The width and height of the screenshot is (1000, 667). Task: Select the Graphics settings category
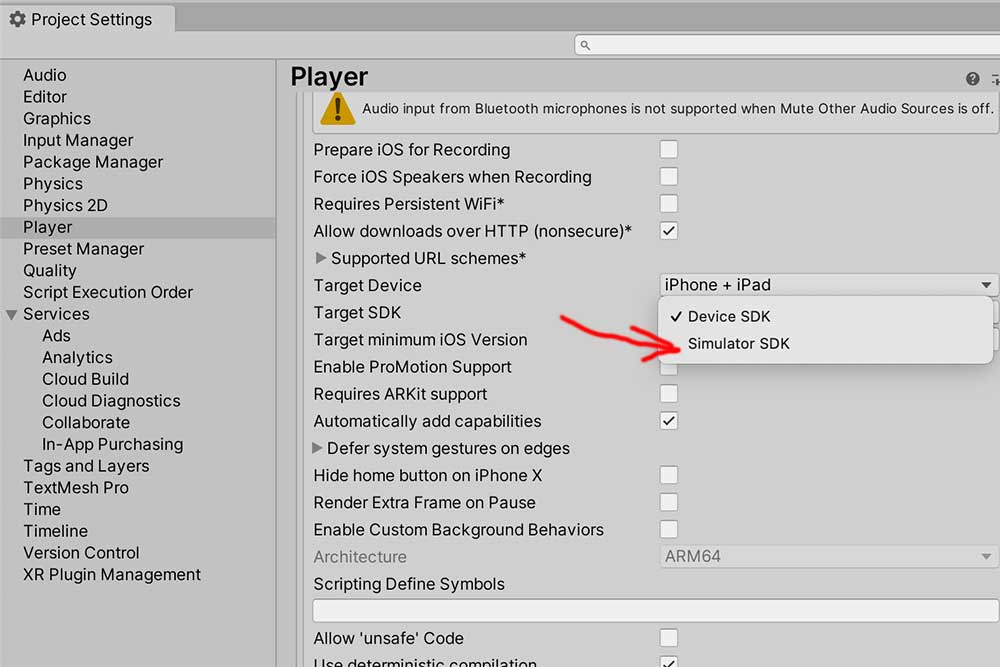(x=57, y=119)
